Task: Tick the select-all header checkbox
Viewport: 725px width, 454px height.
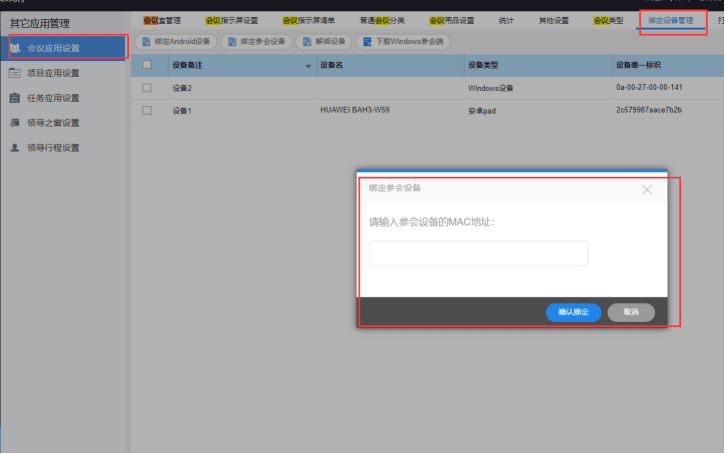Action: pyautogui.click(x=147, y=65)
